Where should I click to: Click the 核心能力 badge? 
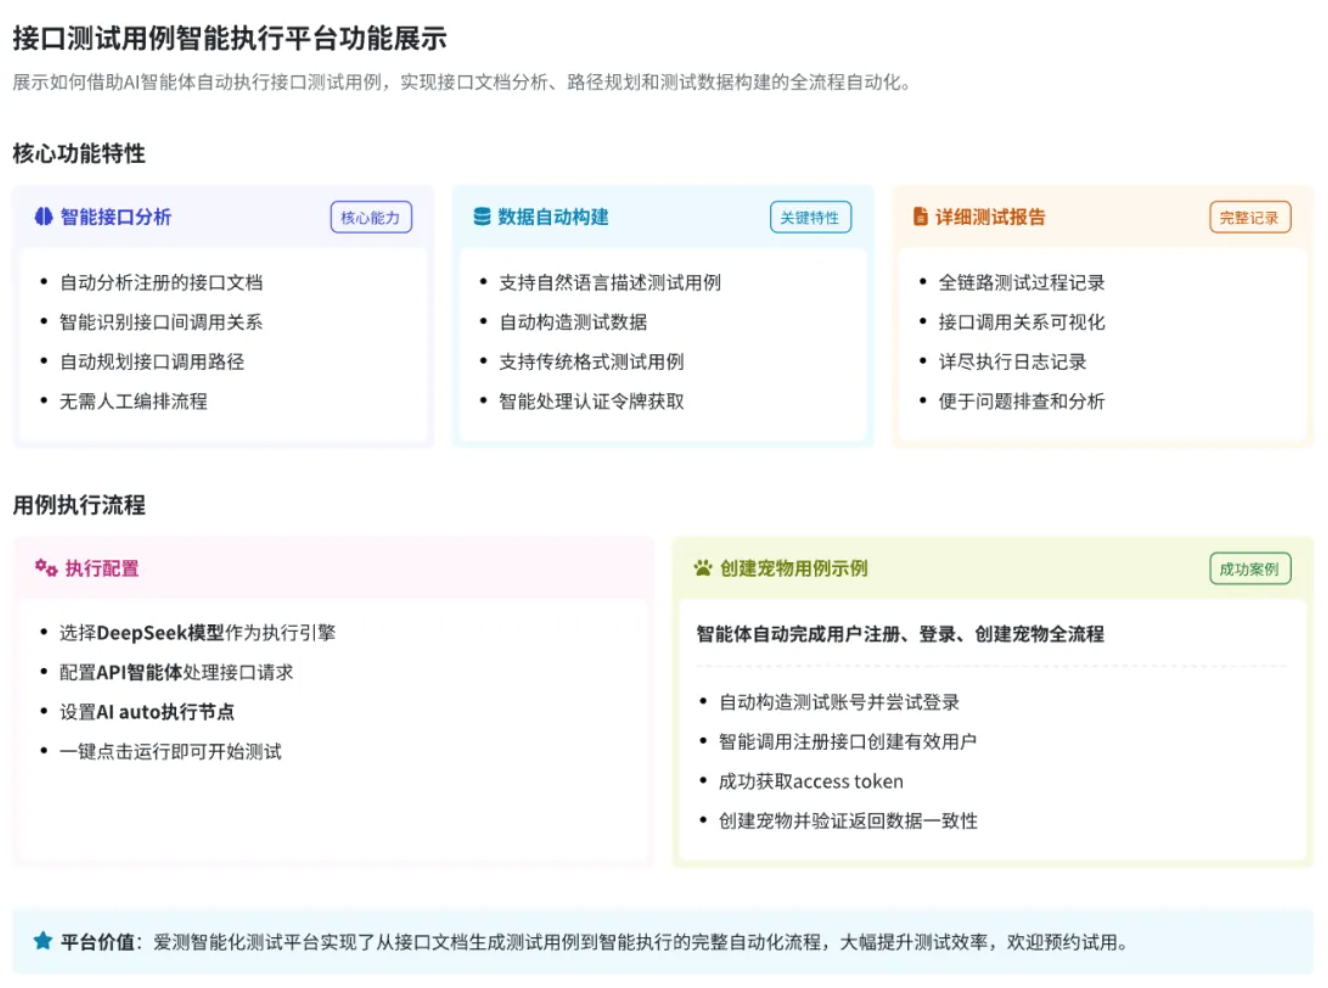coord(371,217)
